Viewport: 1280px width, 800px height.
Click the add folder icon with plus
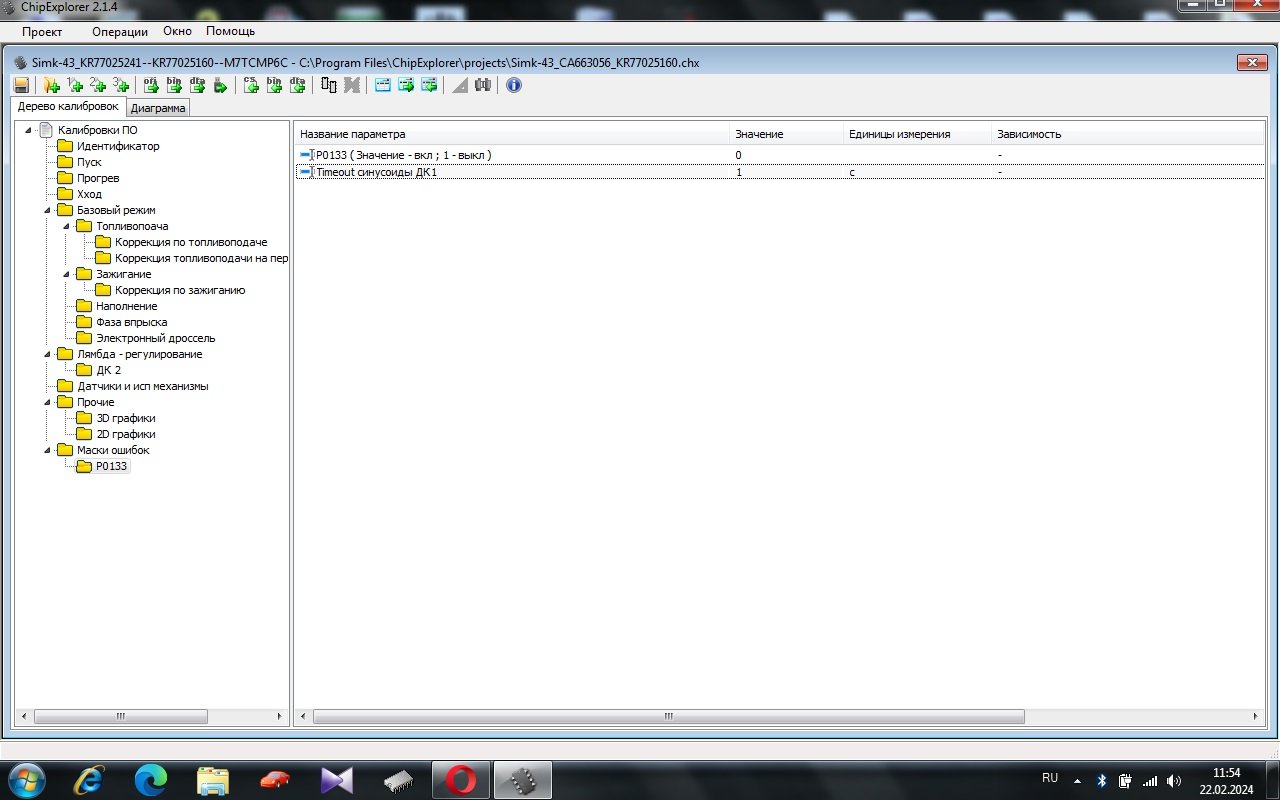click(x=51, y=86)
